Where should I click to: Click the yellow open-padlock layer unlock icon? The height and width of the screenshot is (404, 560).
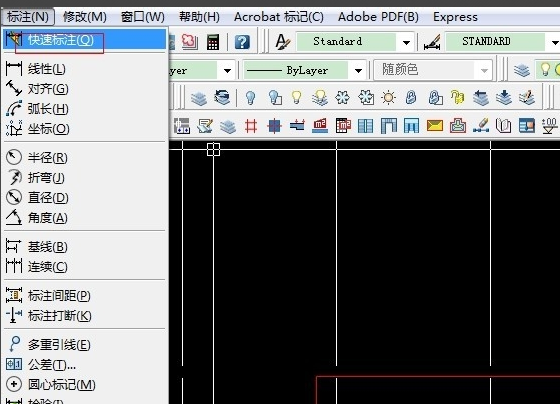[x=457, y=97]
